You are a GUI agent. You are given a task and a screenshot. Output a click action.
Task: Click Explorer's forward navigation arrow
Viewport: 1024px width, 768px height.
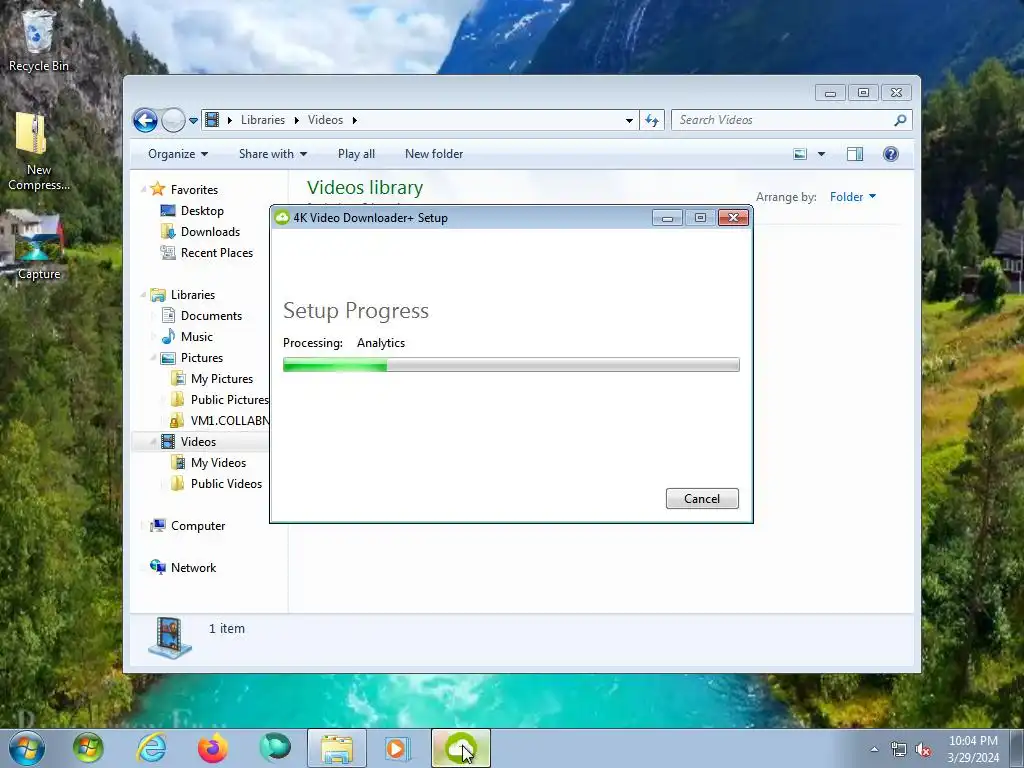click(x=173, y=120)
